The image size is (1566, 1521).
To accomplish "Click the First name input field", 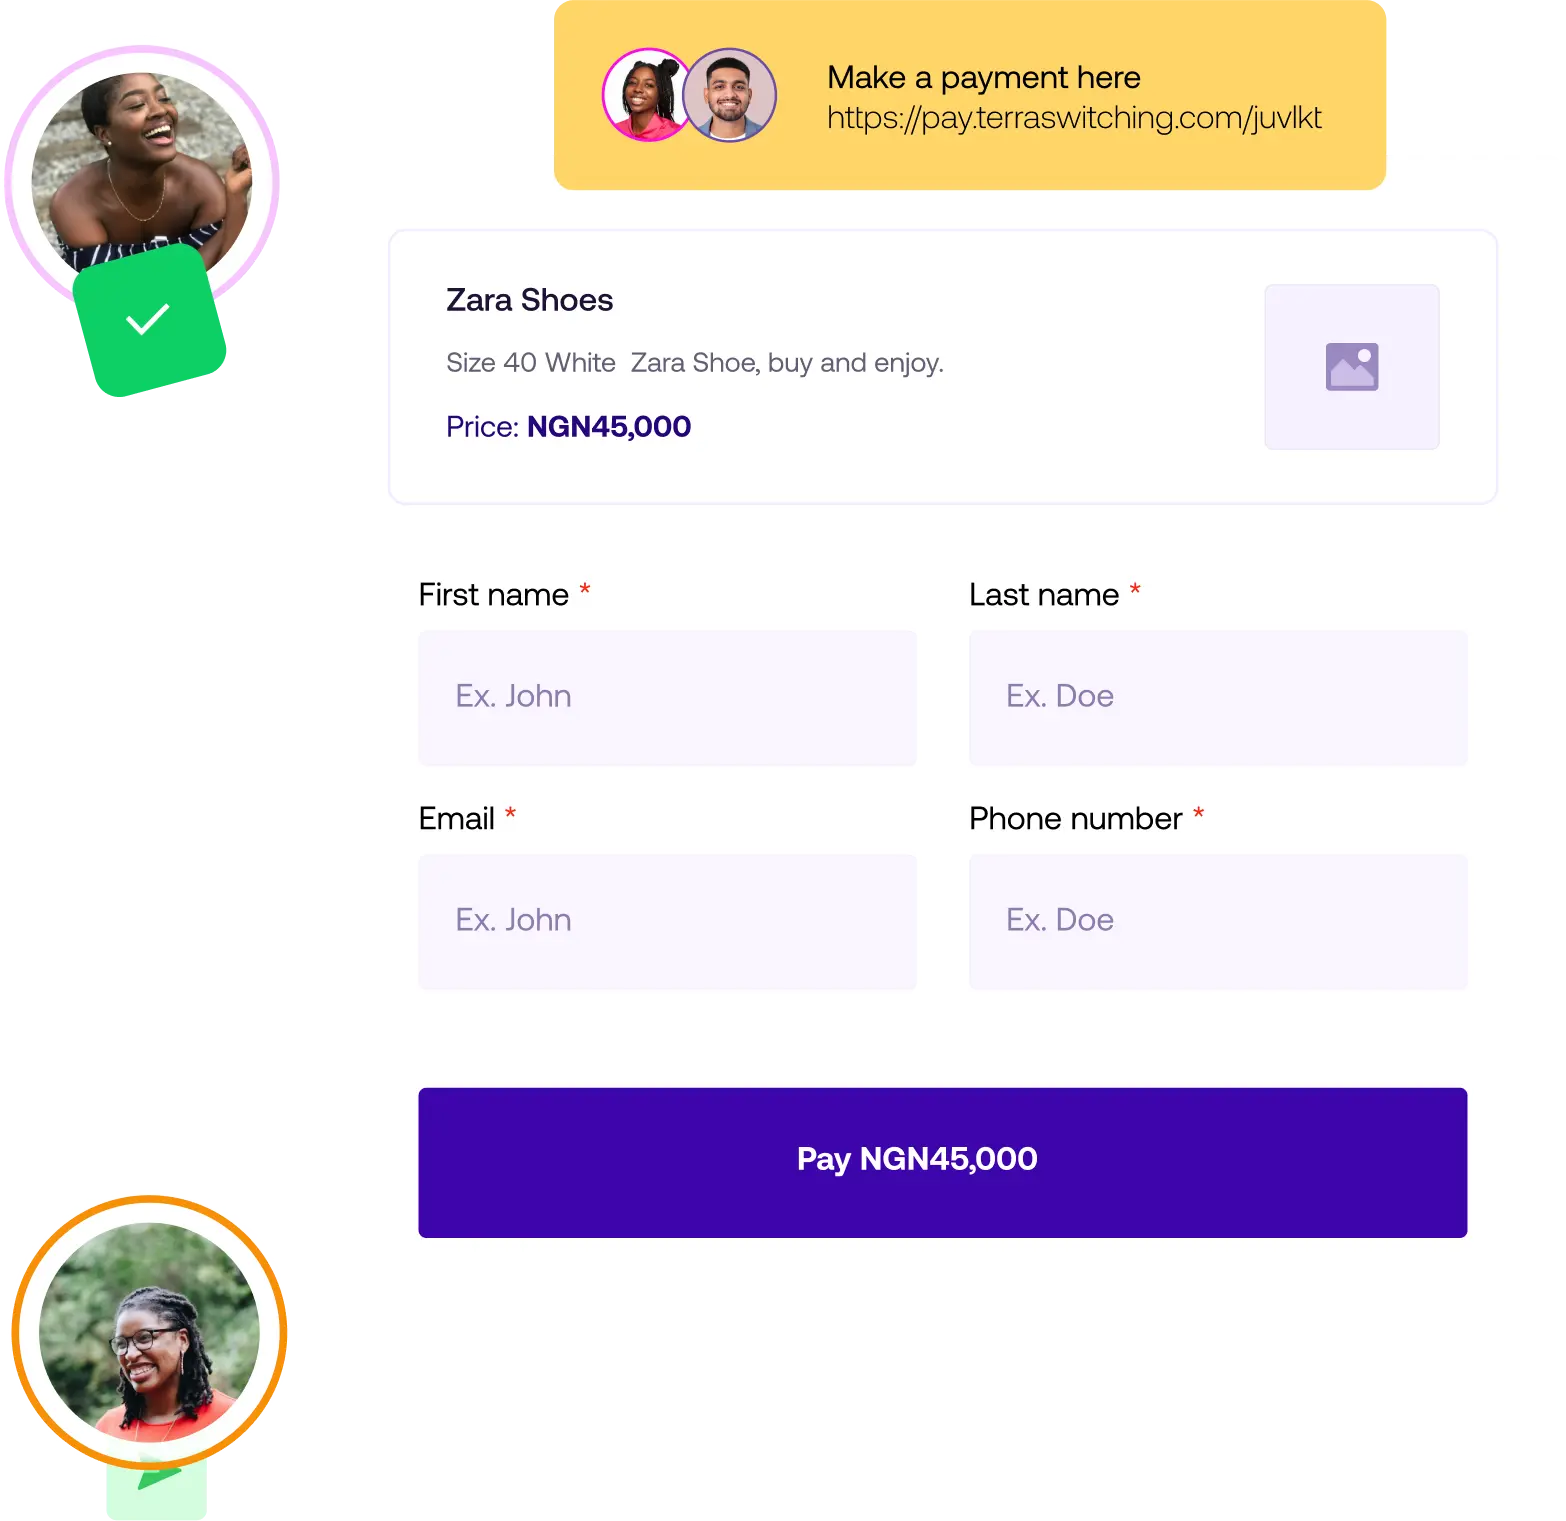I will coord(667,698).
